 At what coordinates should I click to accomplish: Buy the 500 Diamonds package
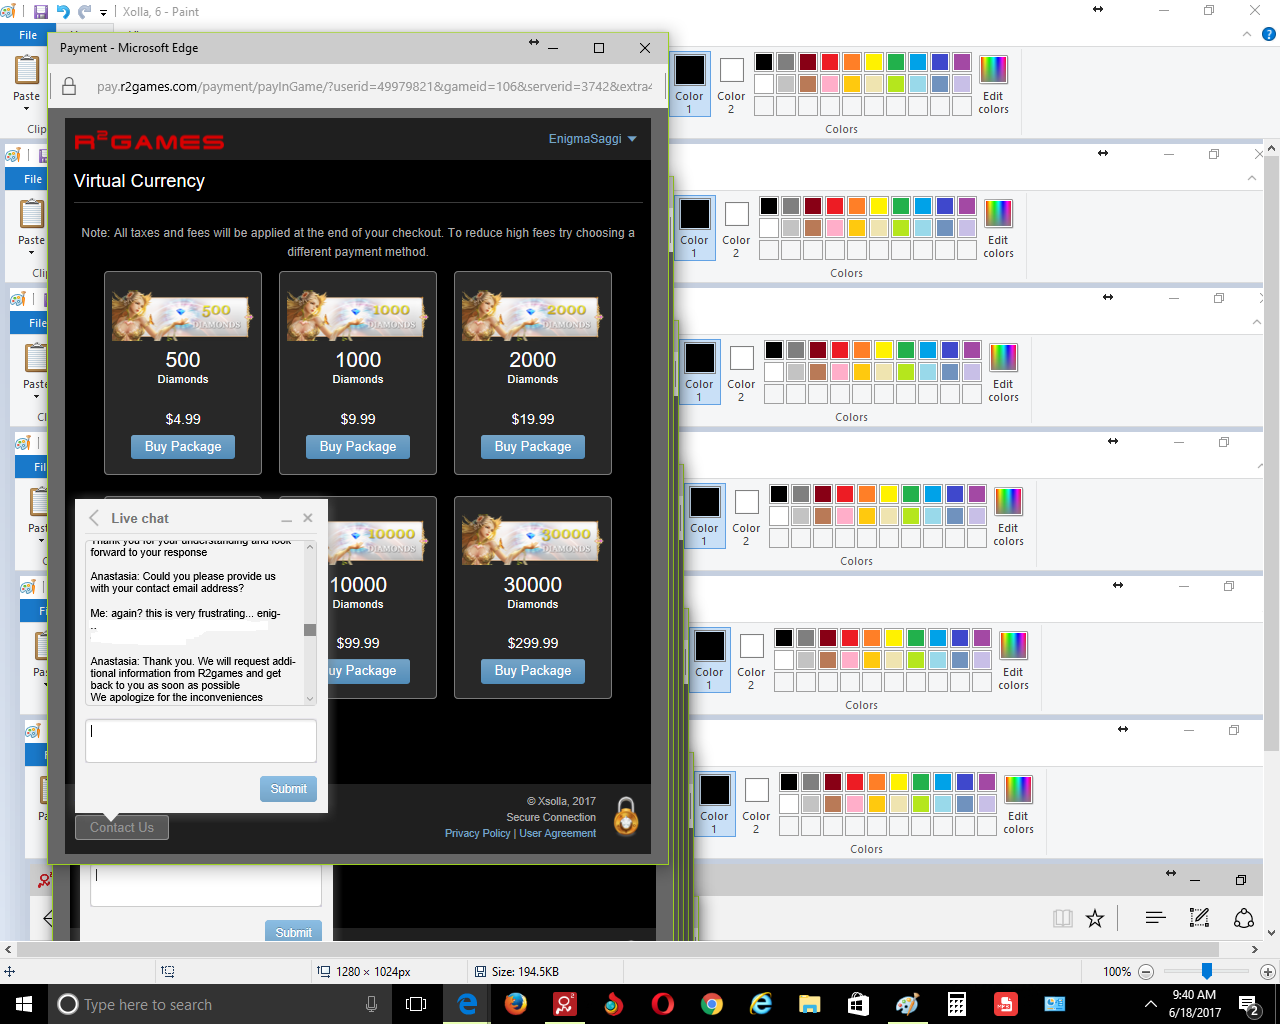[x=183, y=447]
